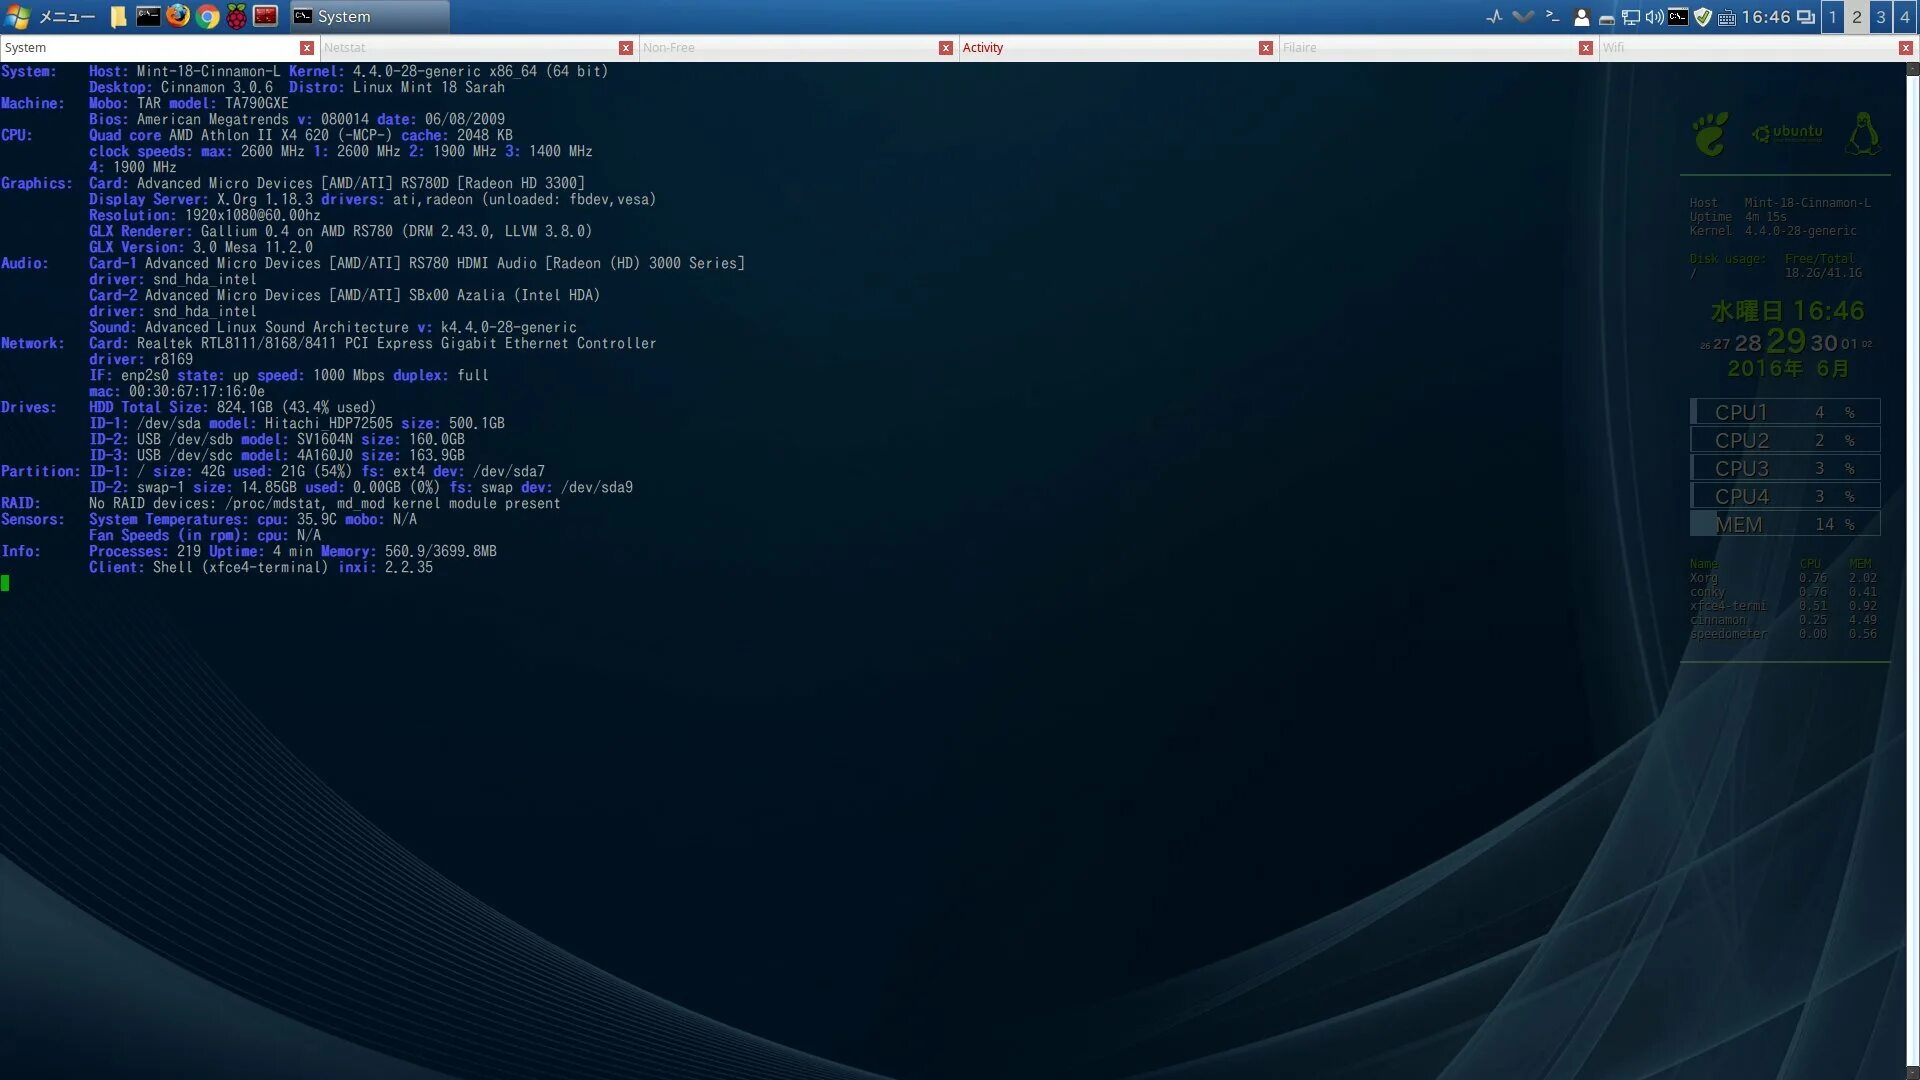Image resolution: width=1920 pixels, height=1080 pixels.
Task: Open the network connection applet
Action: click(1630, 17)
